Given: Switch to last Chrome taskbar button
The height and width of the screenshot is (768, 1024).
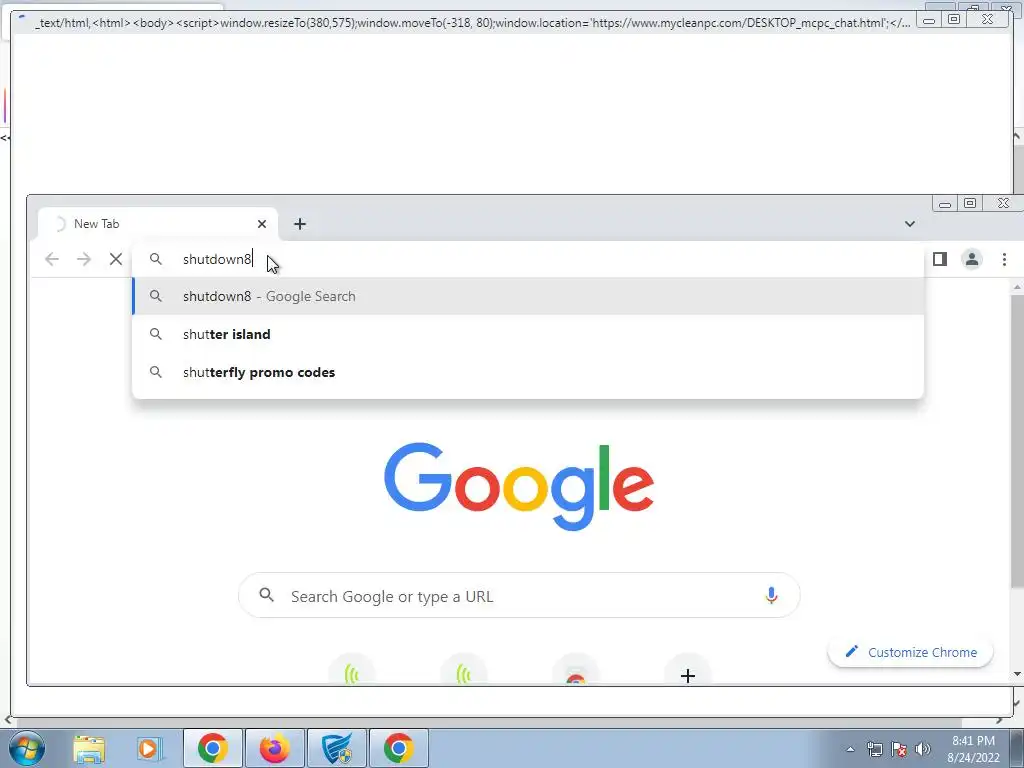Looking at the screenshot, I should (x=398, y=748).
